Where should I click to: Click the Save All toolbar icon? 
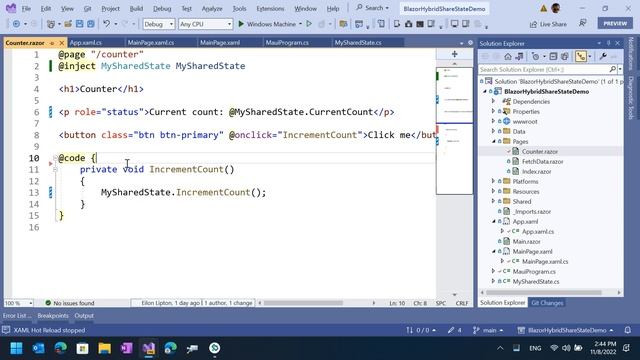pyautogui.click(x=91, y=24)
